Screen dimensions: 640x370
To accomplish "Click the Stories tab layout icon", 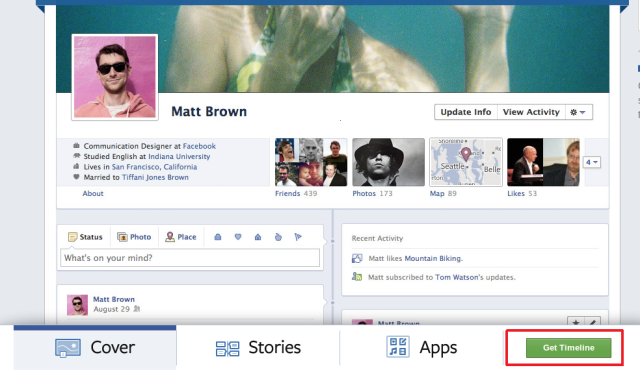I will click(227, 349).
